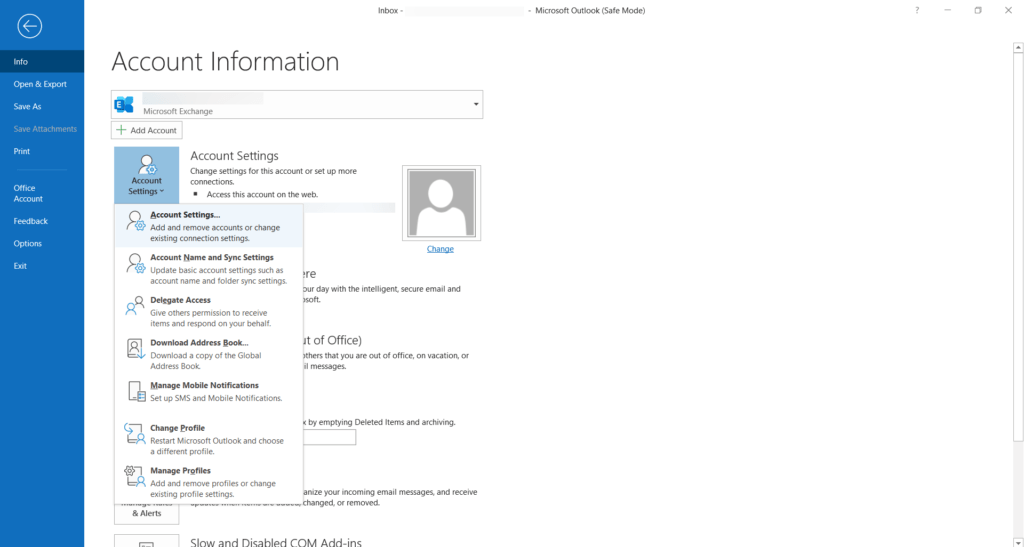Screen dimensions: 1024x547
Task: Choose Change Profile menu entry
Action: 209,439
